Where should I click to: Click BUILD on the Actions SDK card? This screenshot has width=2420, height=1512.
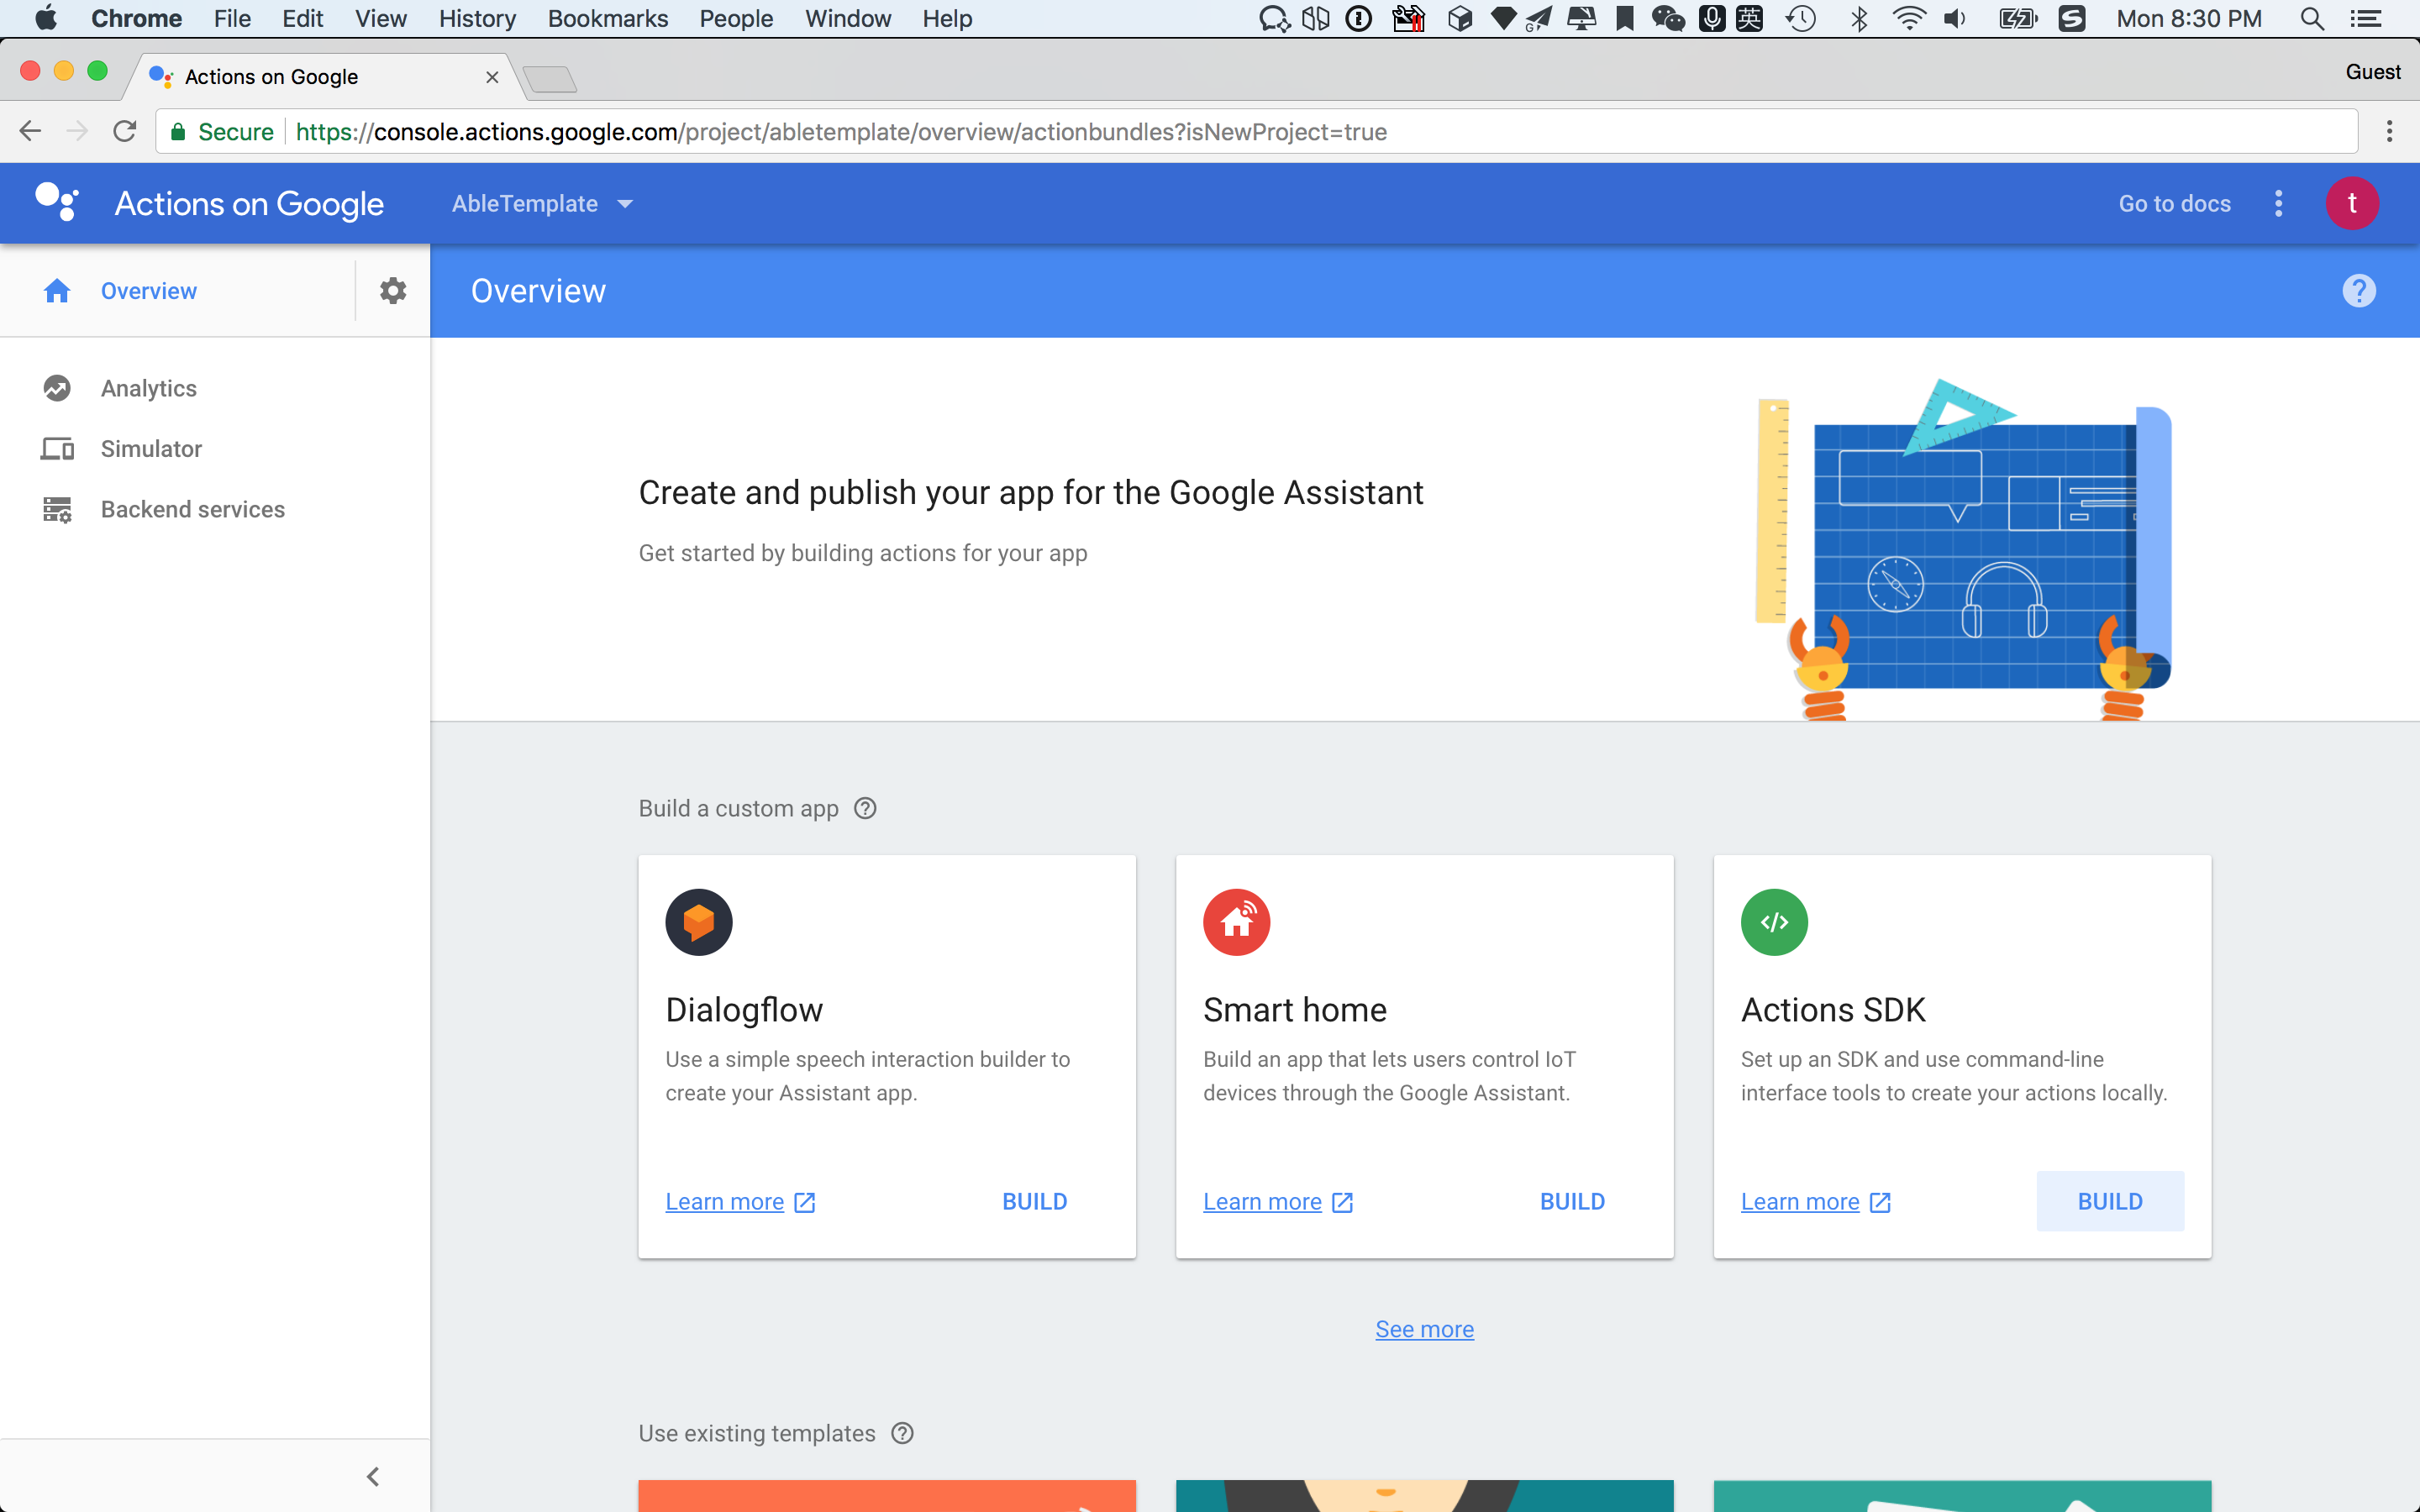coord(2109,1201)
